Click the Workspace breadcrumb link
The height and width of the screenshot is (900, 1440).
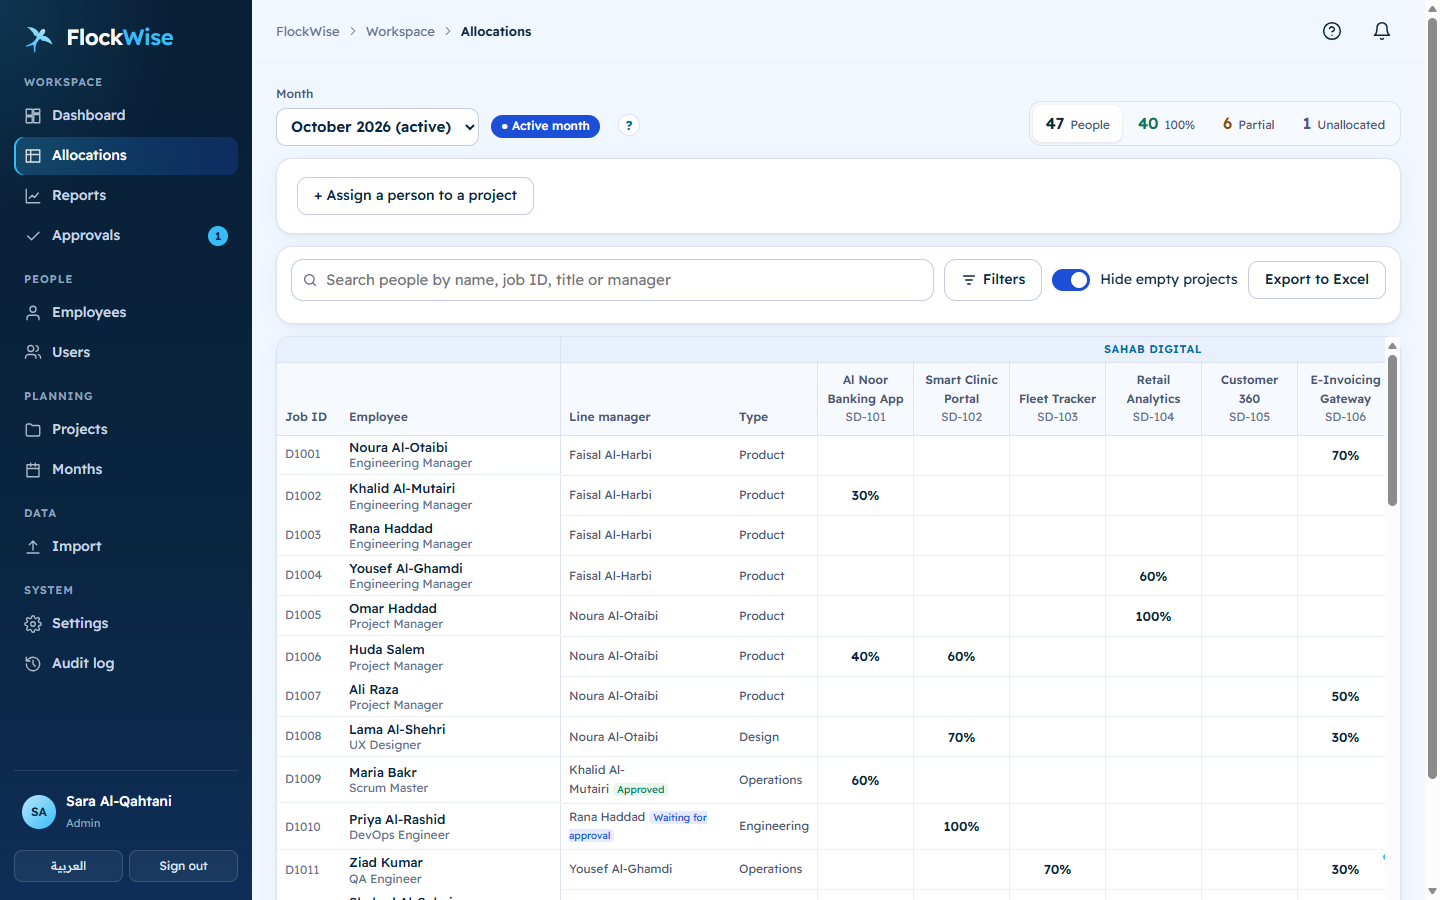pyautogui.click(x=400, y=32)
